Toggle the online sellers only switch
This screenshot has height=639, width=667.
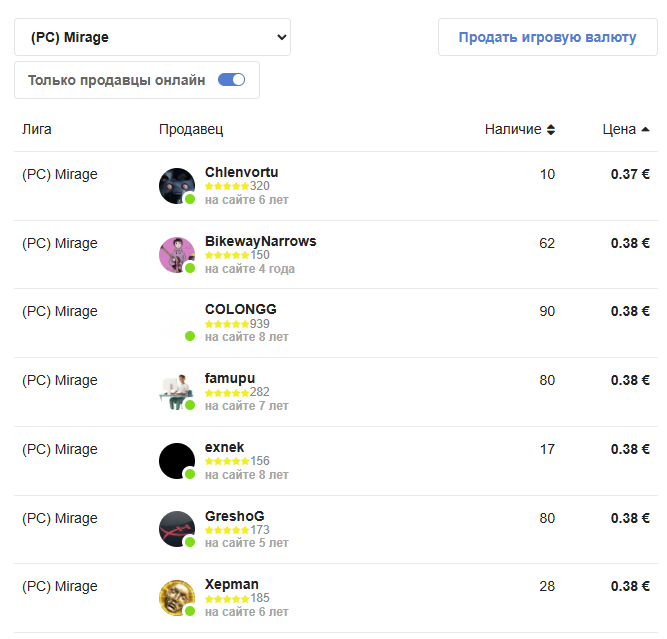click(231, 80)
